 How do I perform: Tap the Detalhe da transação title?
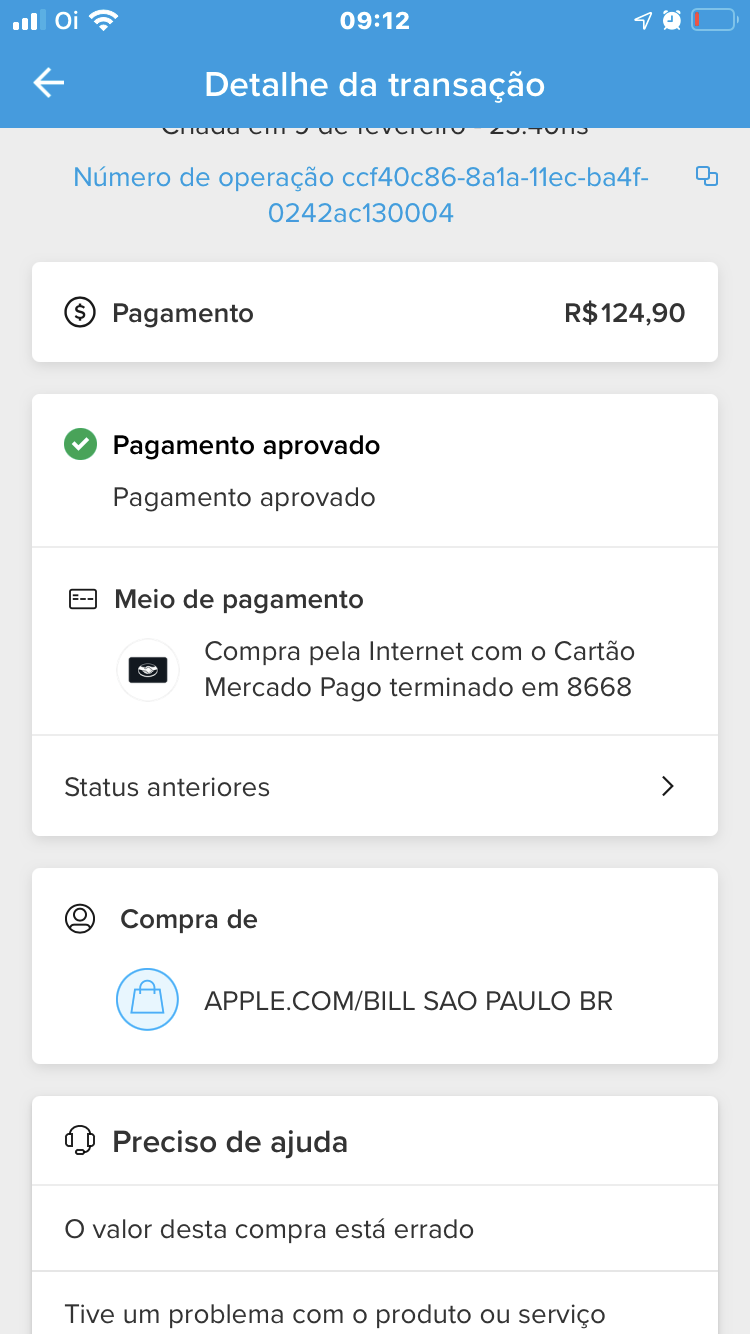(x=375, y=84)
